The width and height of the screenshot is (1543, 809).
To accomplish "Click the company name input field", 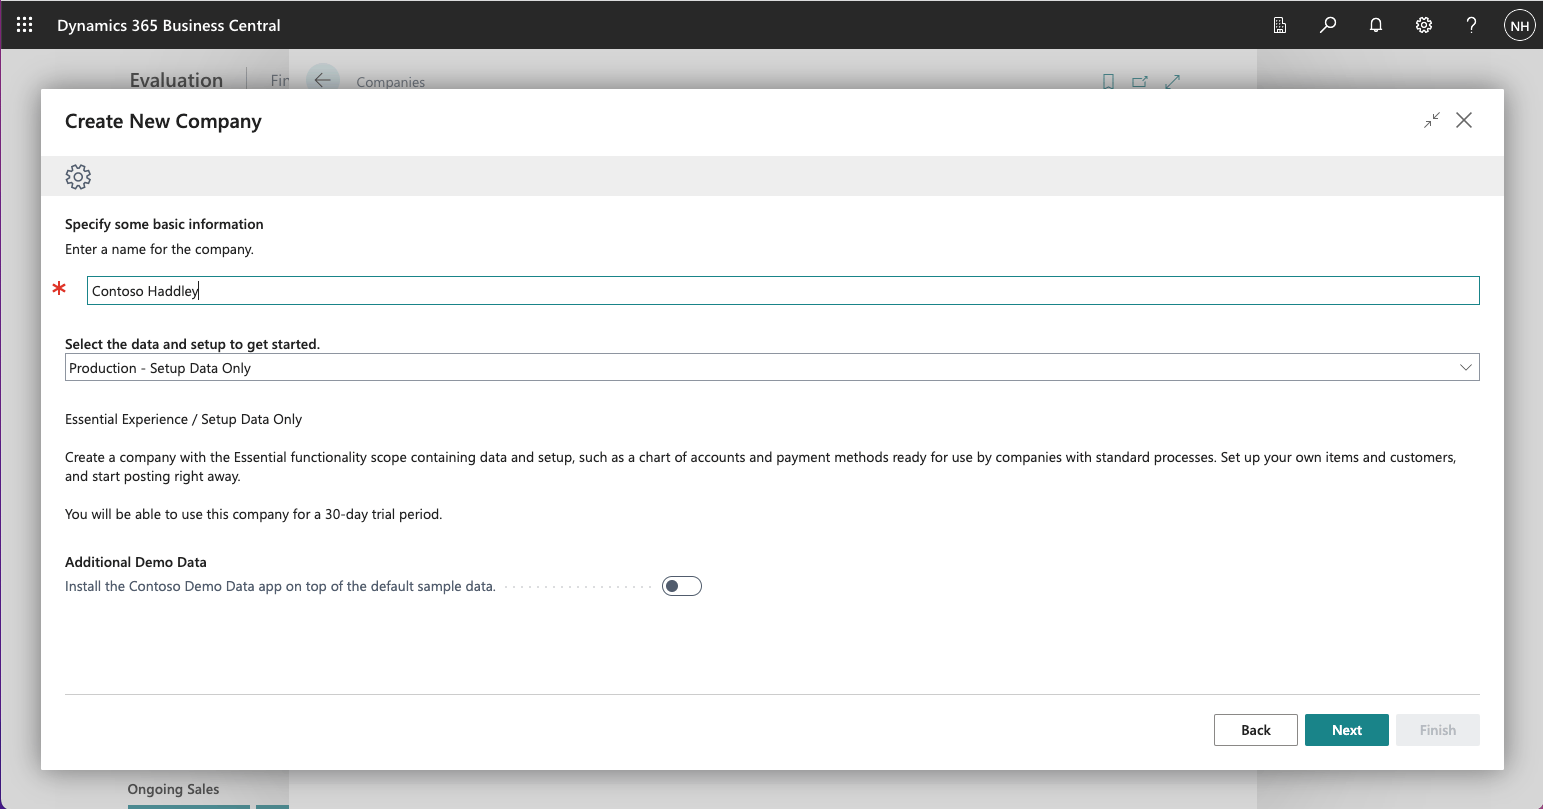I will click(x=782, y=291).
